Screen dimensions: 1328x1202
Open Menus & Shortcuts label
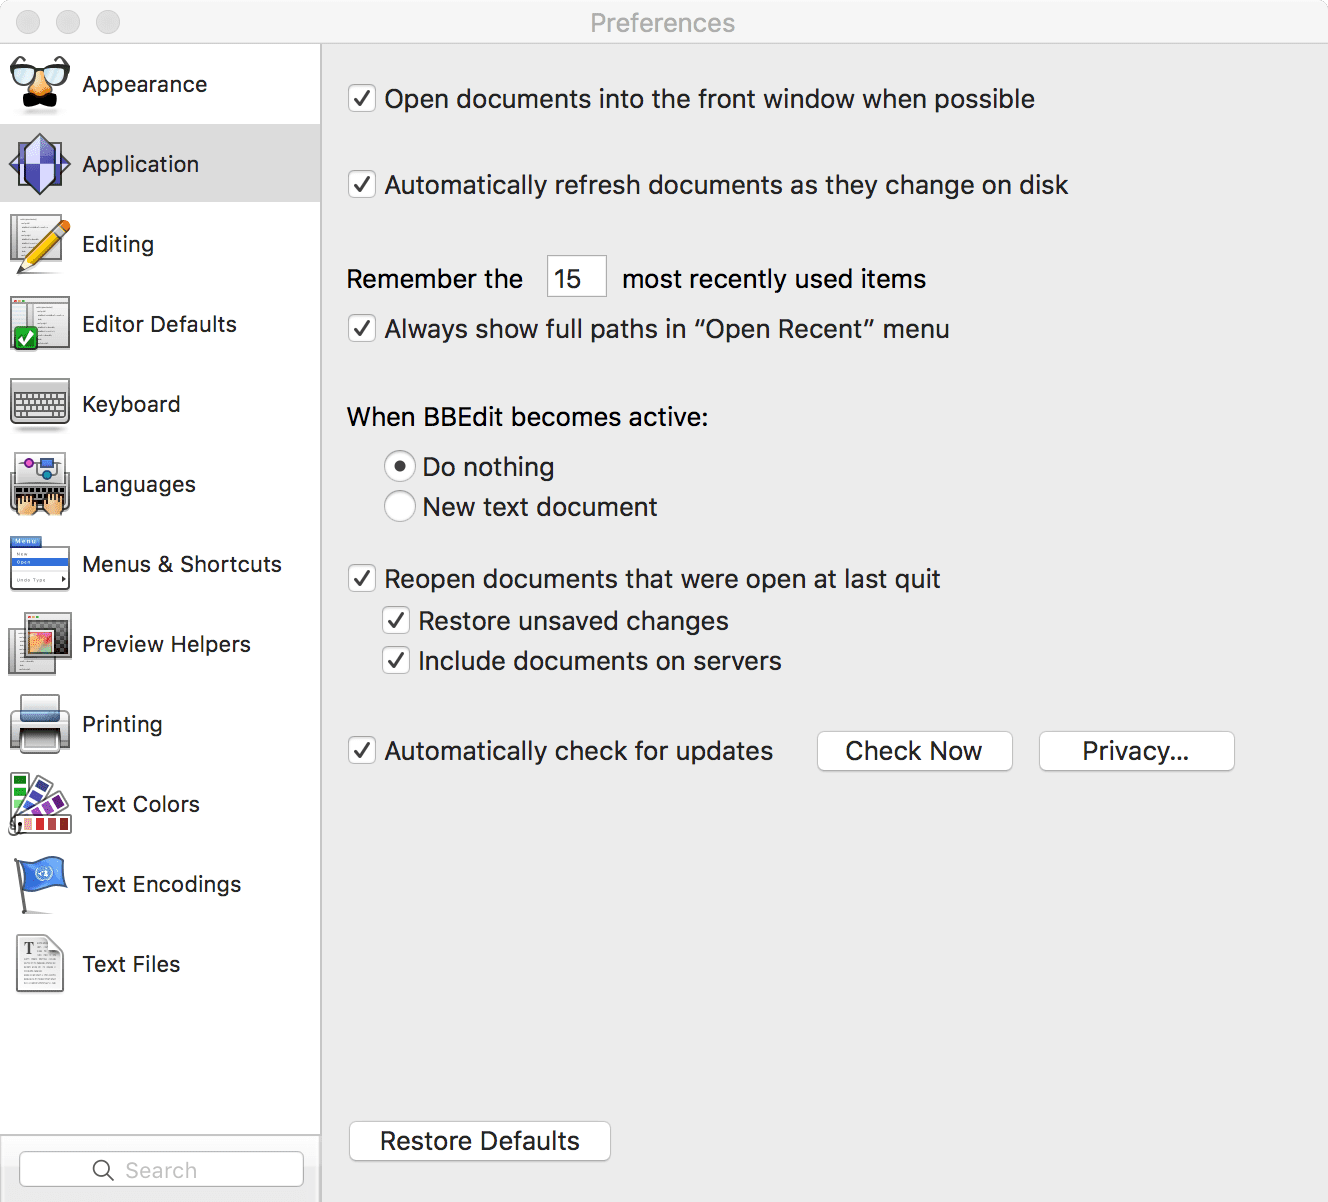click(182, 564)
